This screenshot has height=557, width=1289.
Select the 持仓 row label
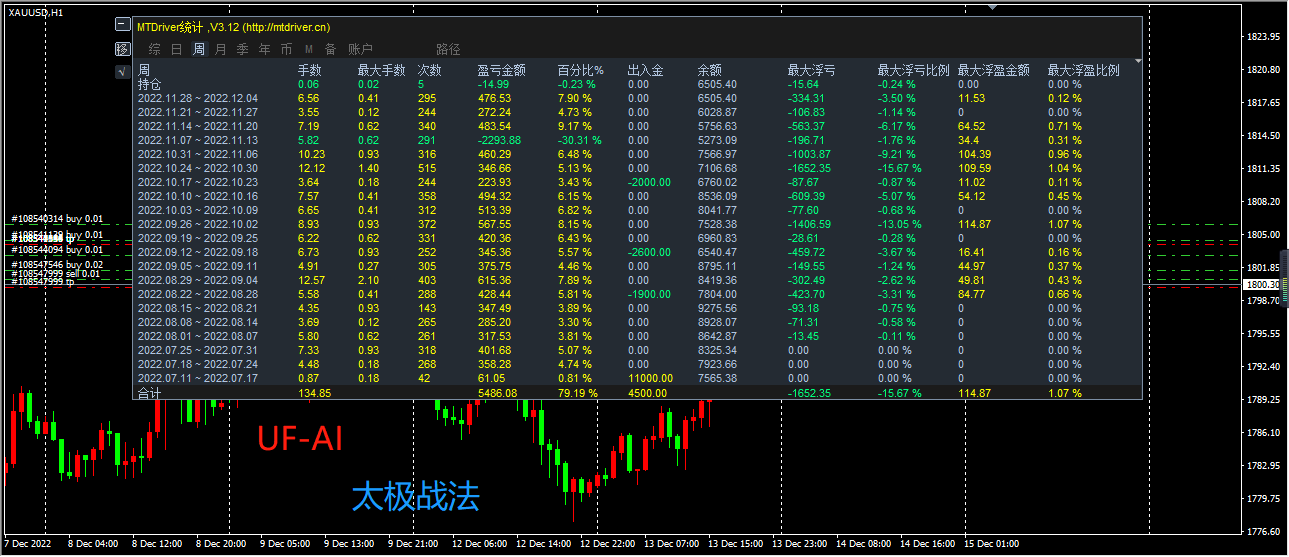pos(149,85)
